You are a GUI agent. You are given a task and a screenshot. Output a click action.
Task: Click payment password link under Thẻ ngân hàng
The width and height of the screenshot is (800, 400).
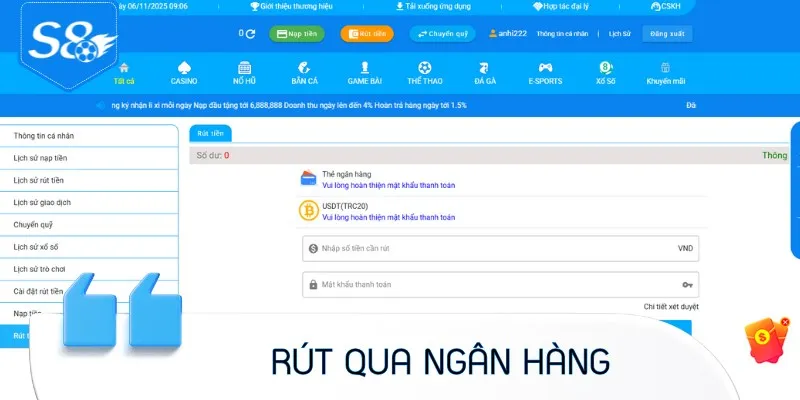(x=388, y=186)
